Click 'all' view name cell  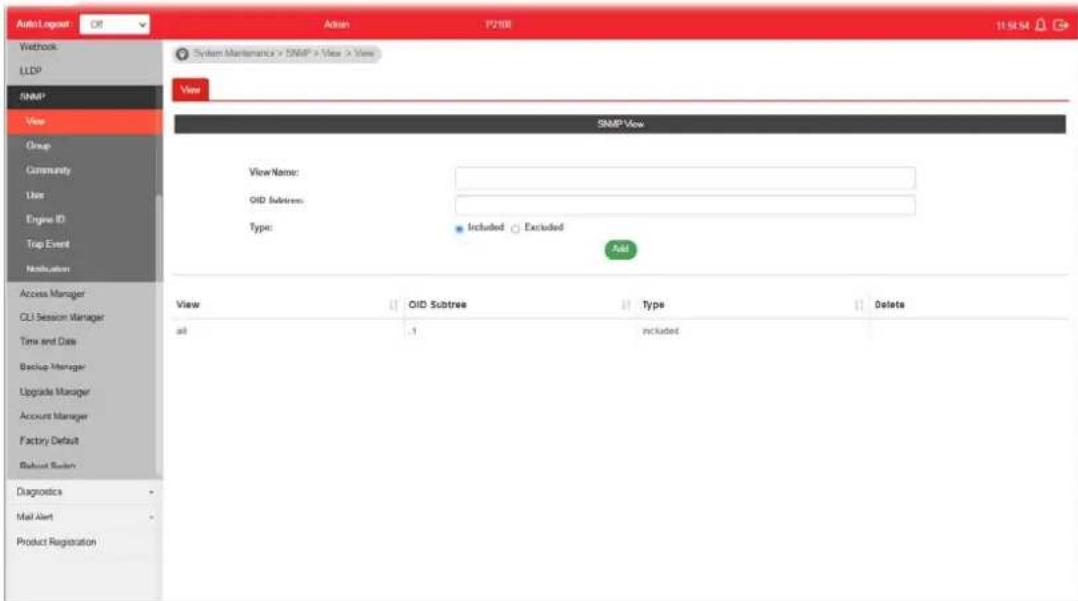click(182, 331)
